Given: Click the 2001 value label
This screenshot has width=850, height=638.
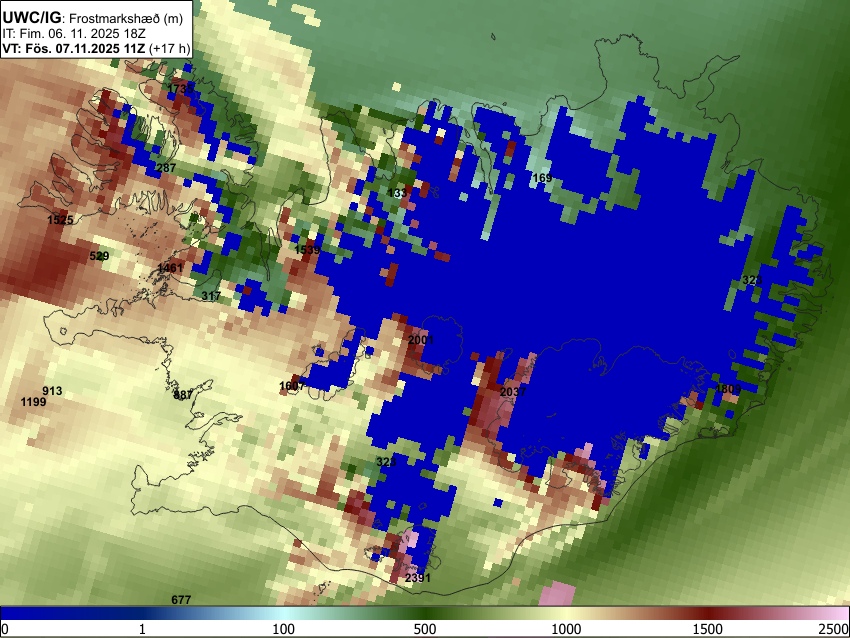Looking at the screenshot, I should pos(421,340).
